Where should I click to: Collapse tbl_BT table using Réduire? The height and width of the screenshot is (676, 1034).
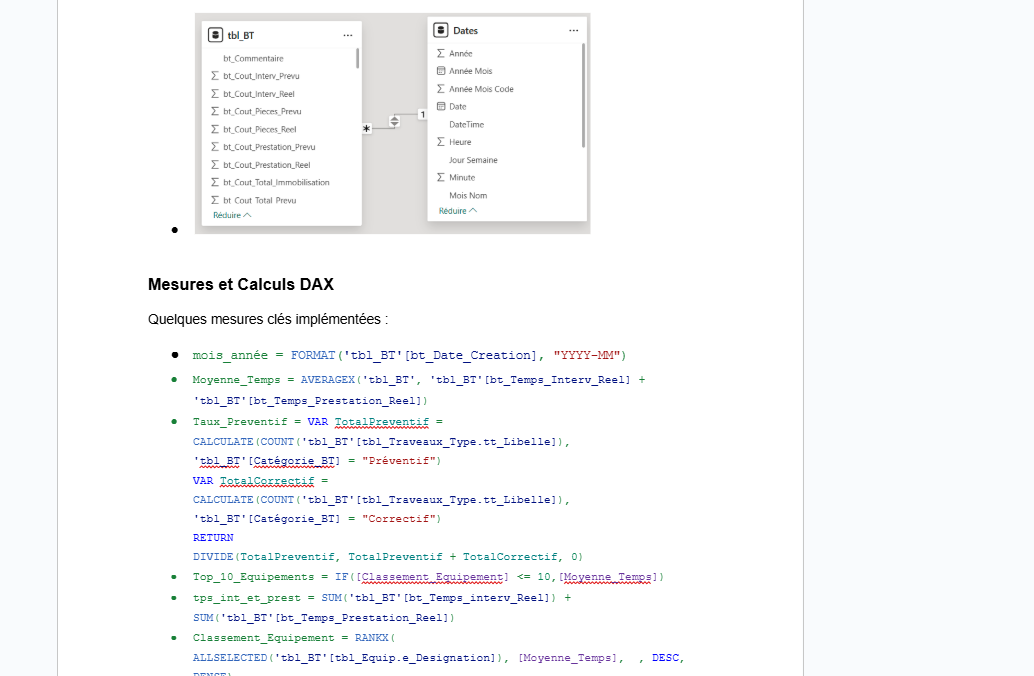pyautogui.click(x=231, y=215)
